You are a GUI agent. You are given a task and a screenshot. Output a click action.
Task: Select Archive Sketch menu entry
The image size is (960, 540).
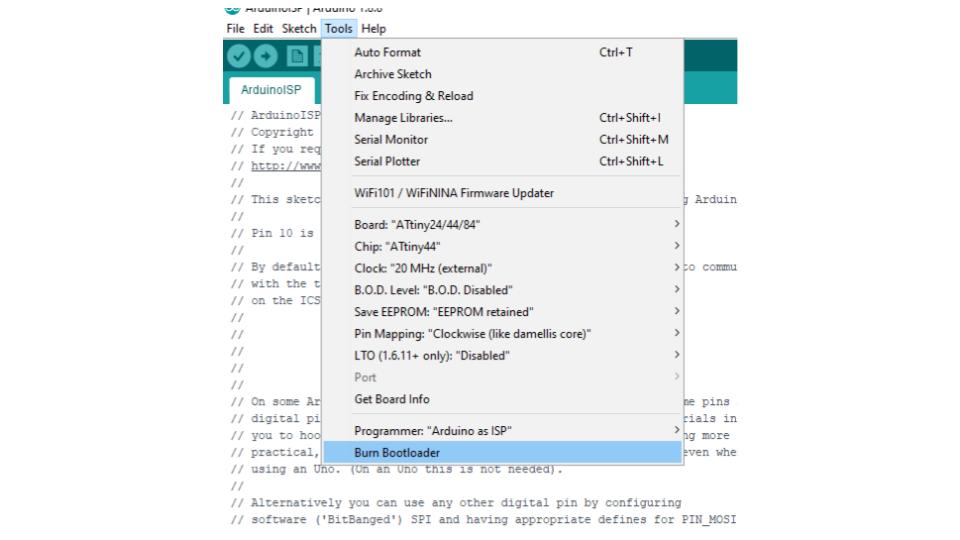(502, 74)
